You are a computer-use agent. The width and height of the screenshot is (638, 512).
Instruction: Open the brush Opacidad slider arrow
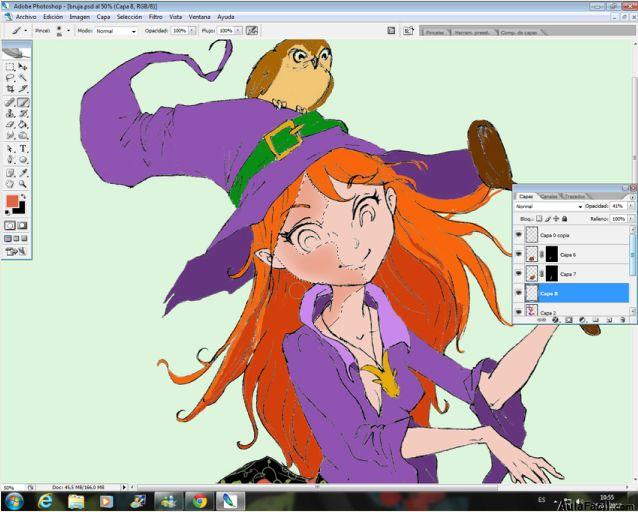click(192, 31)
